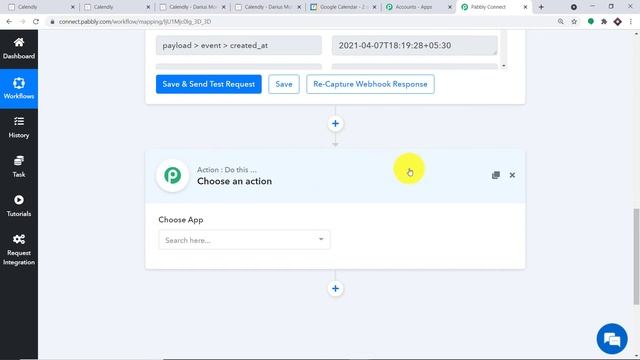Click the browser address bar URL
This screenshot has width=640, height=360.
tap(135, 22)
